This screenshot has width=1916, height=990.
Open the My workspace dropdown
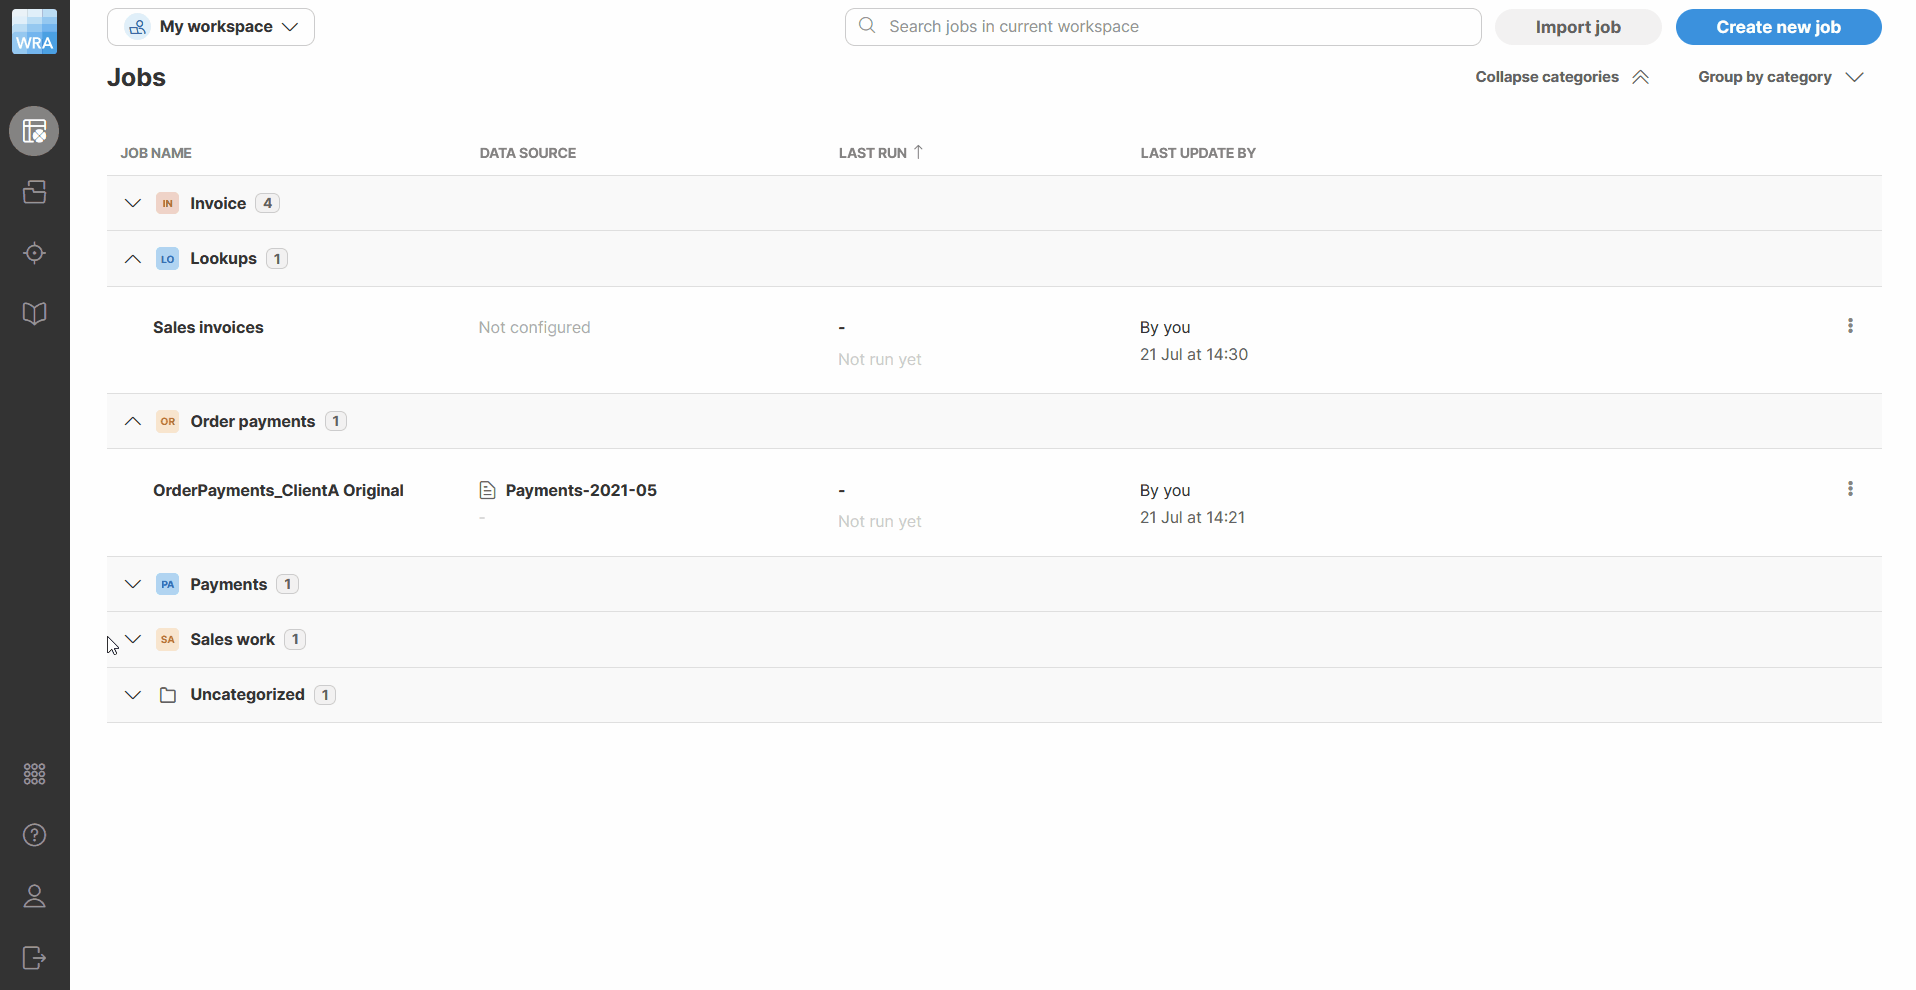[x=211, y=27]
